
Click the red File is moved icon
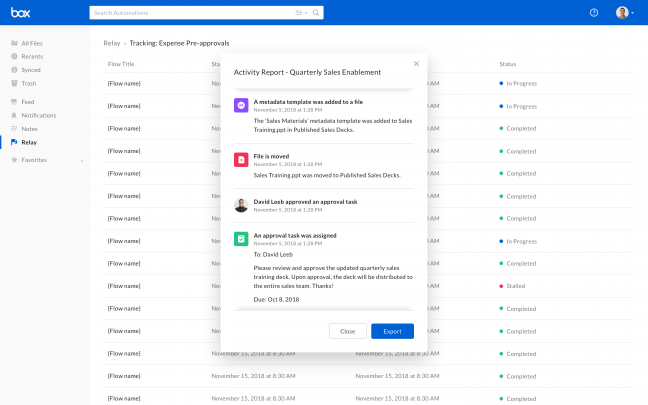(241, 160)
